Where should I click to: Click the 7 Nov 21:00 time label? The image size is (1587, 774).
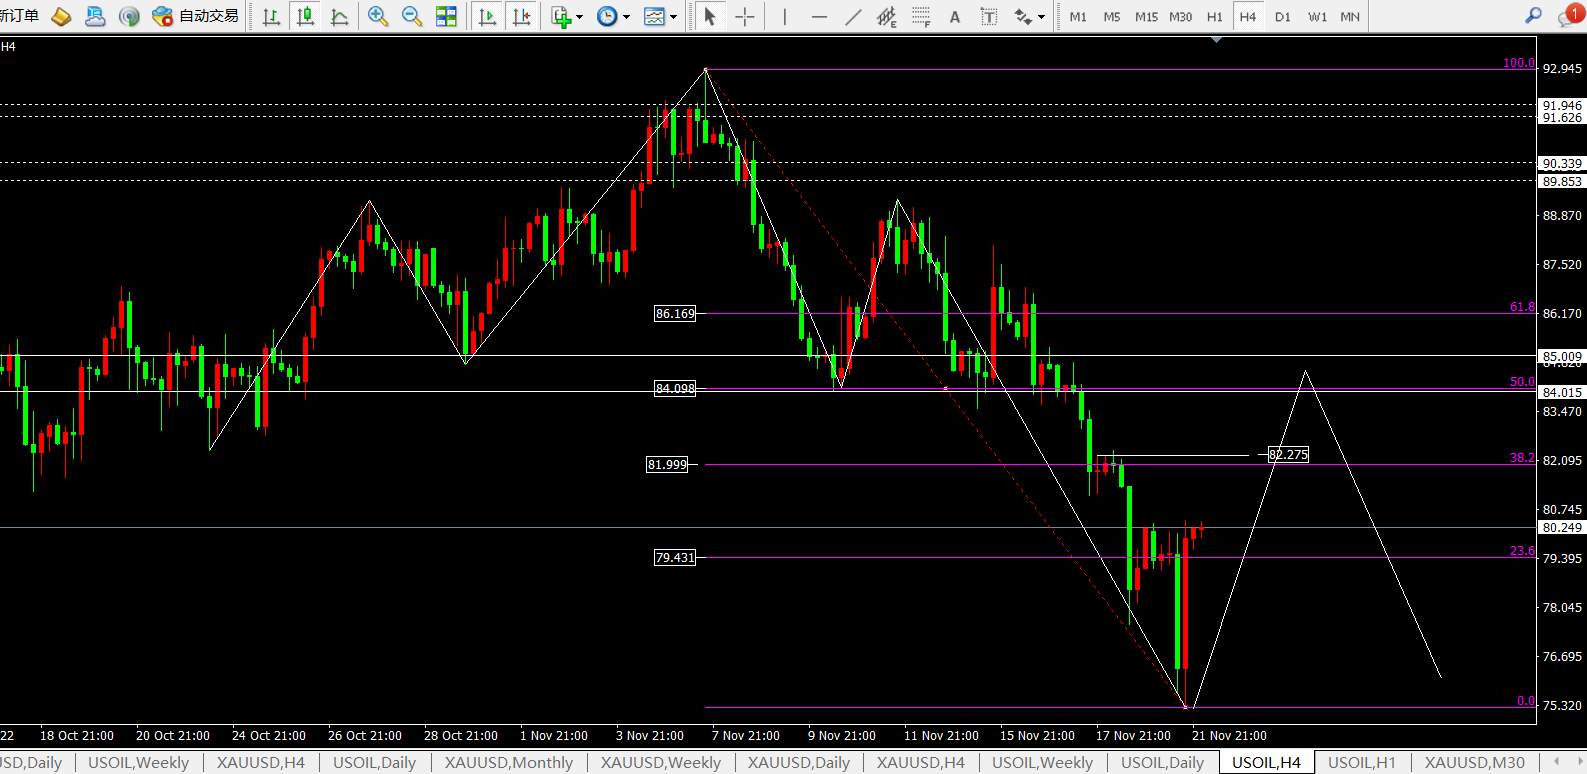pyautogui.click(x=746, y=736)
